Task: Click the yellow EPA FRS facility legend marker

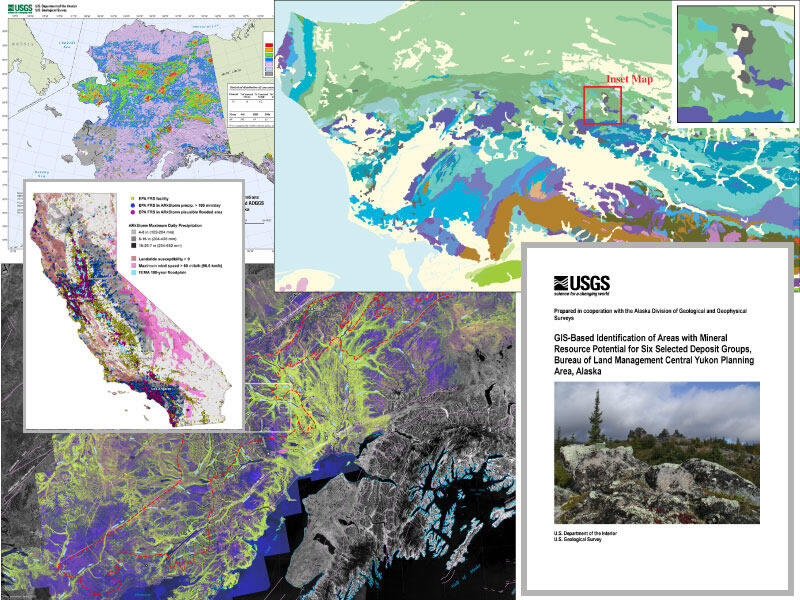Action: (x=132, y=198)
